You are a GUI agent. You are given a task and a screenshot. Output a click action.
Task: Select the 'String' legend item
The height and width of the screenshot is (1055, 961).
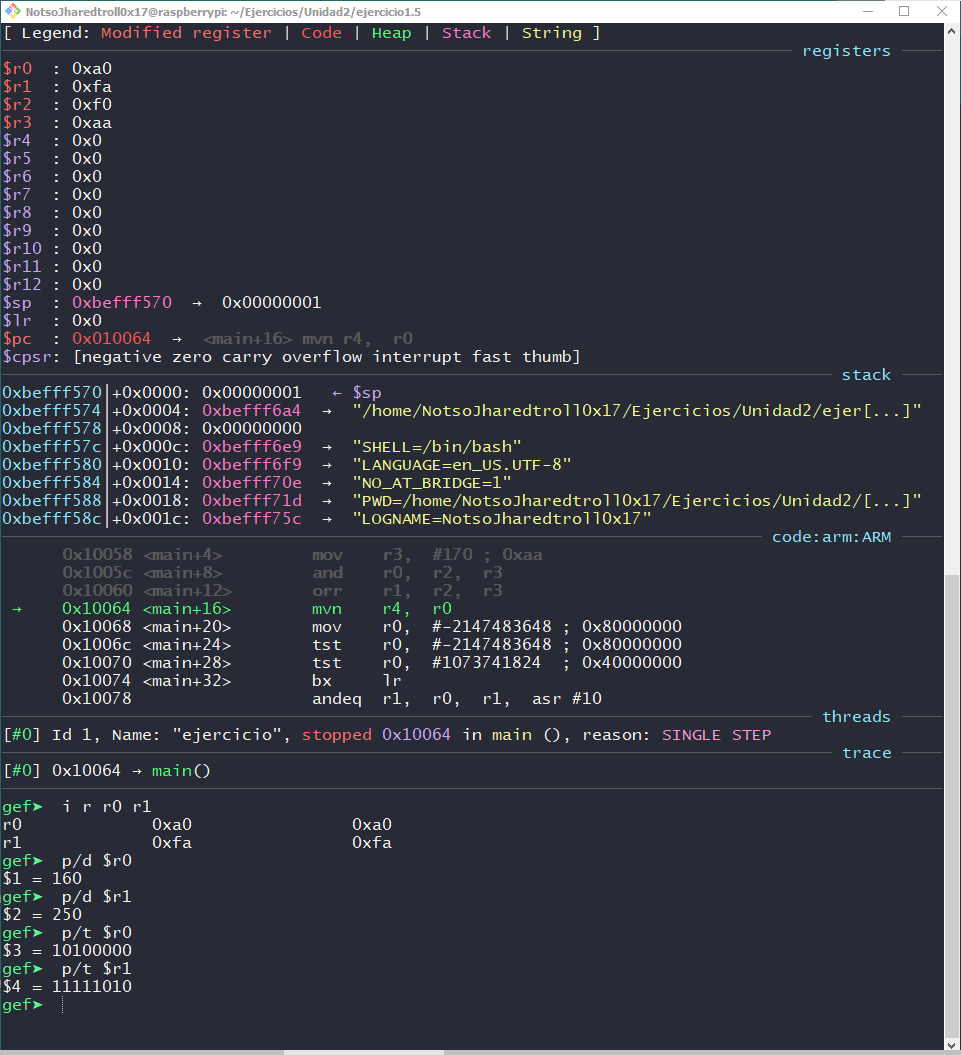coord(556,32)
